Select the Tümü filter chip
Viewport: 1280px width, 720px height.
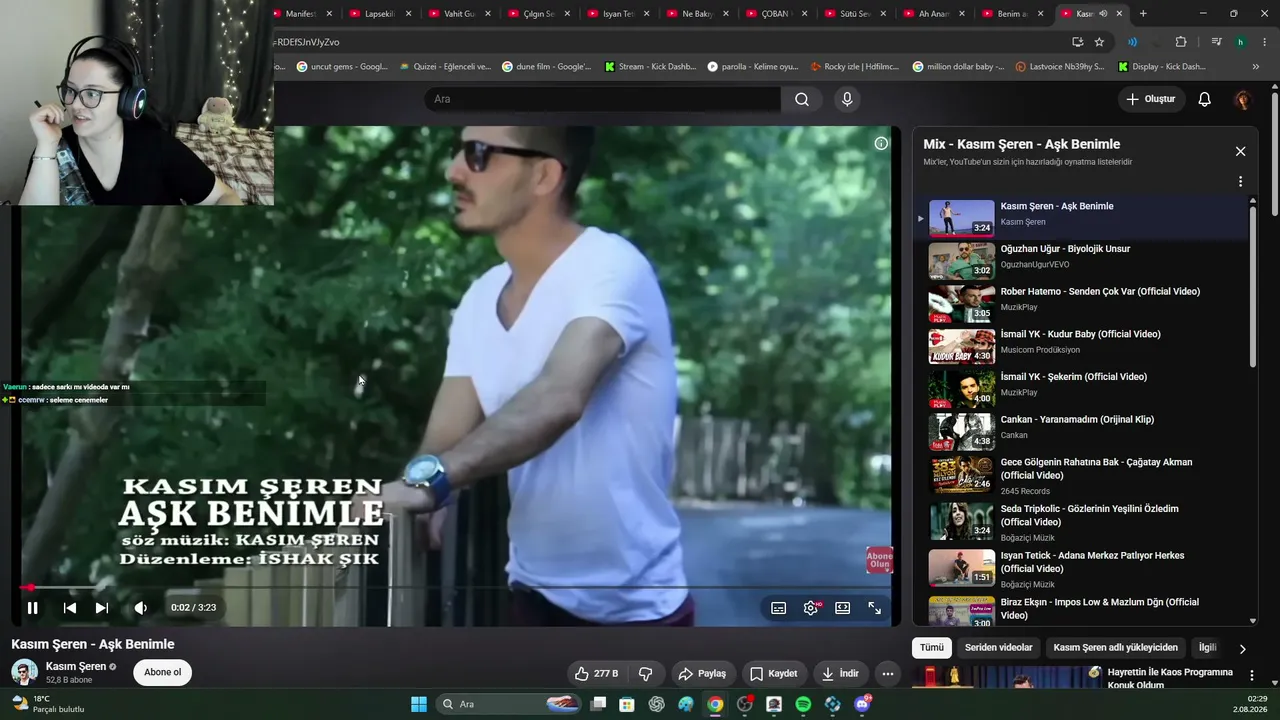pos(932,648)
